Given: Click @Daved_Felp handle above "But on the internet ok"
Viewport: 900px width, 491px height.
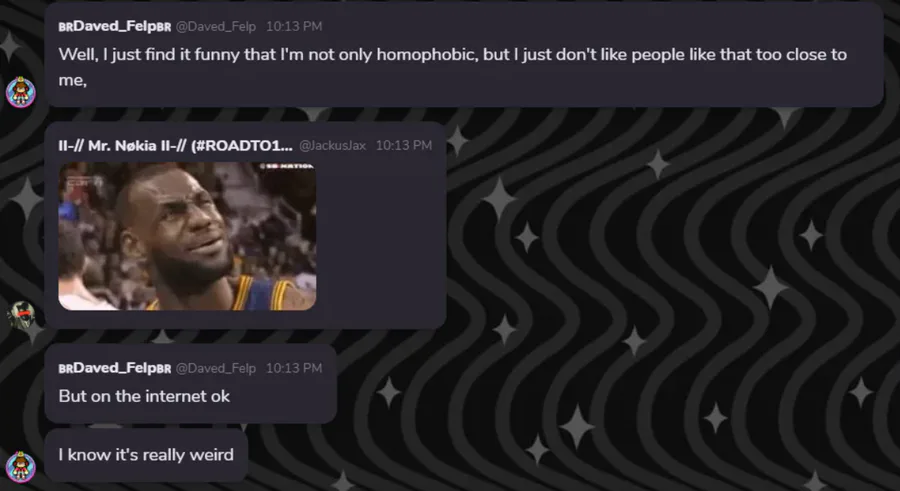Looking at the screenshot, I should click(x=216, y=368).
